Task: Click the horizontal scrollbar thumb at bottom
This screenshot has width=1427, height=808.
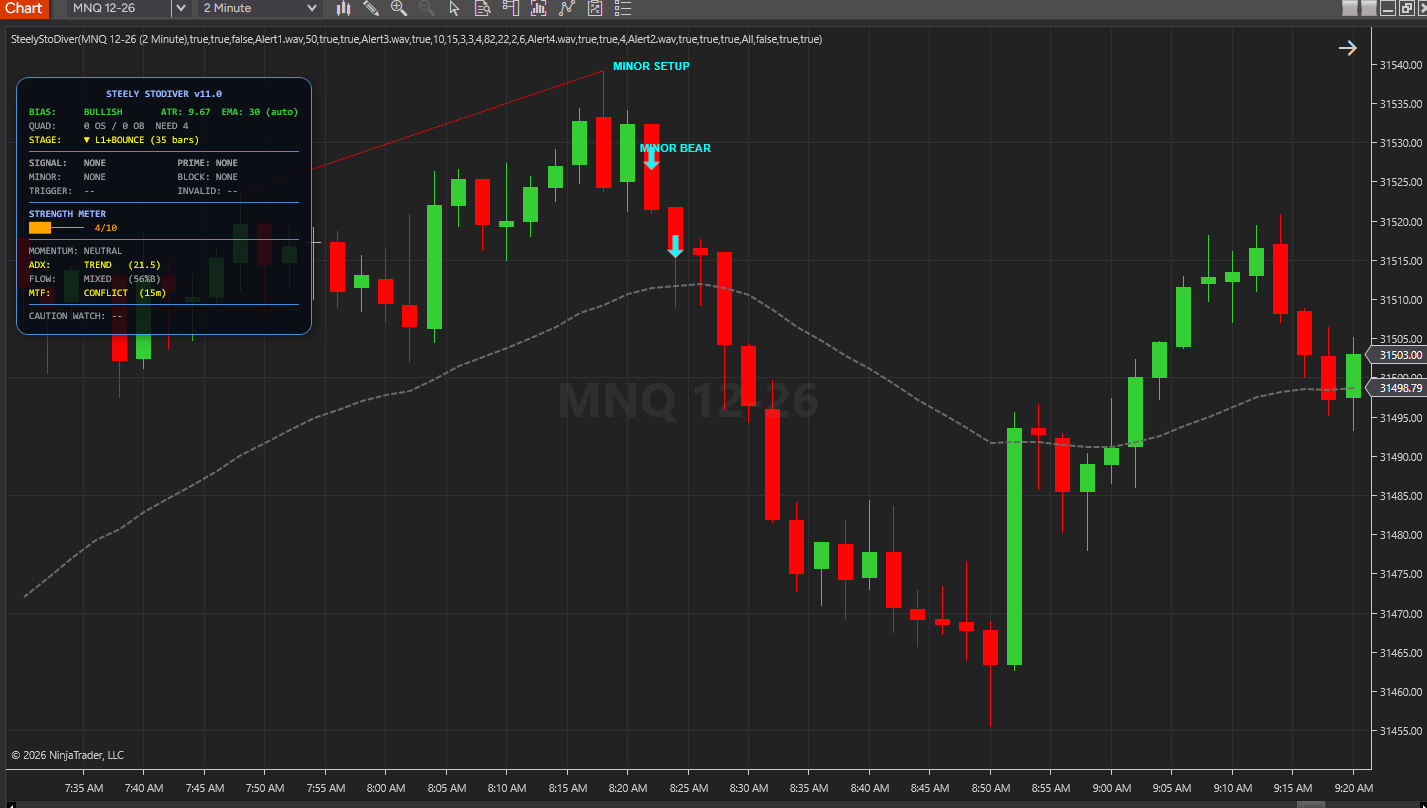Action: click(x=1311, y=804)
